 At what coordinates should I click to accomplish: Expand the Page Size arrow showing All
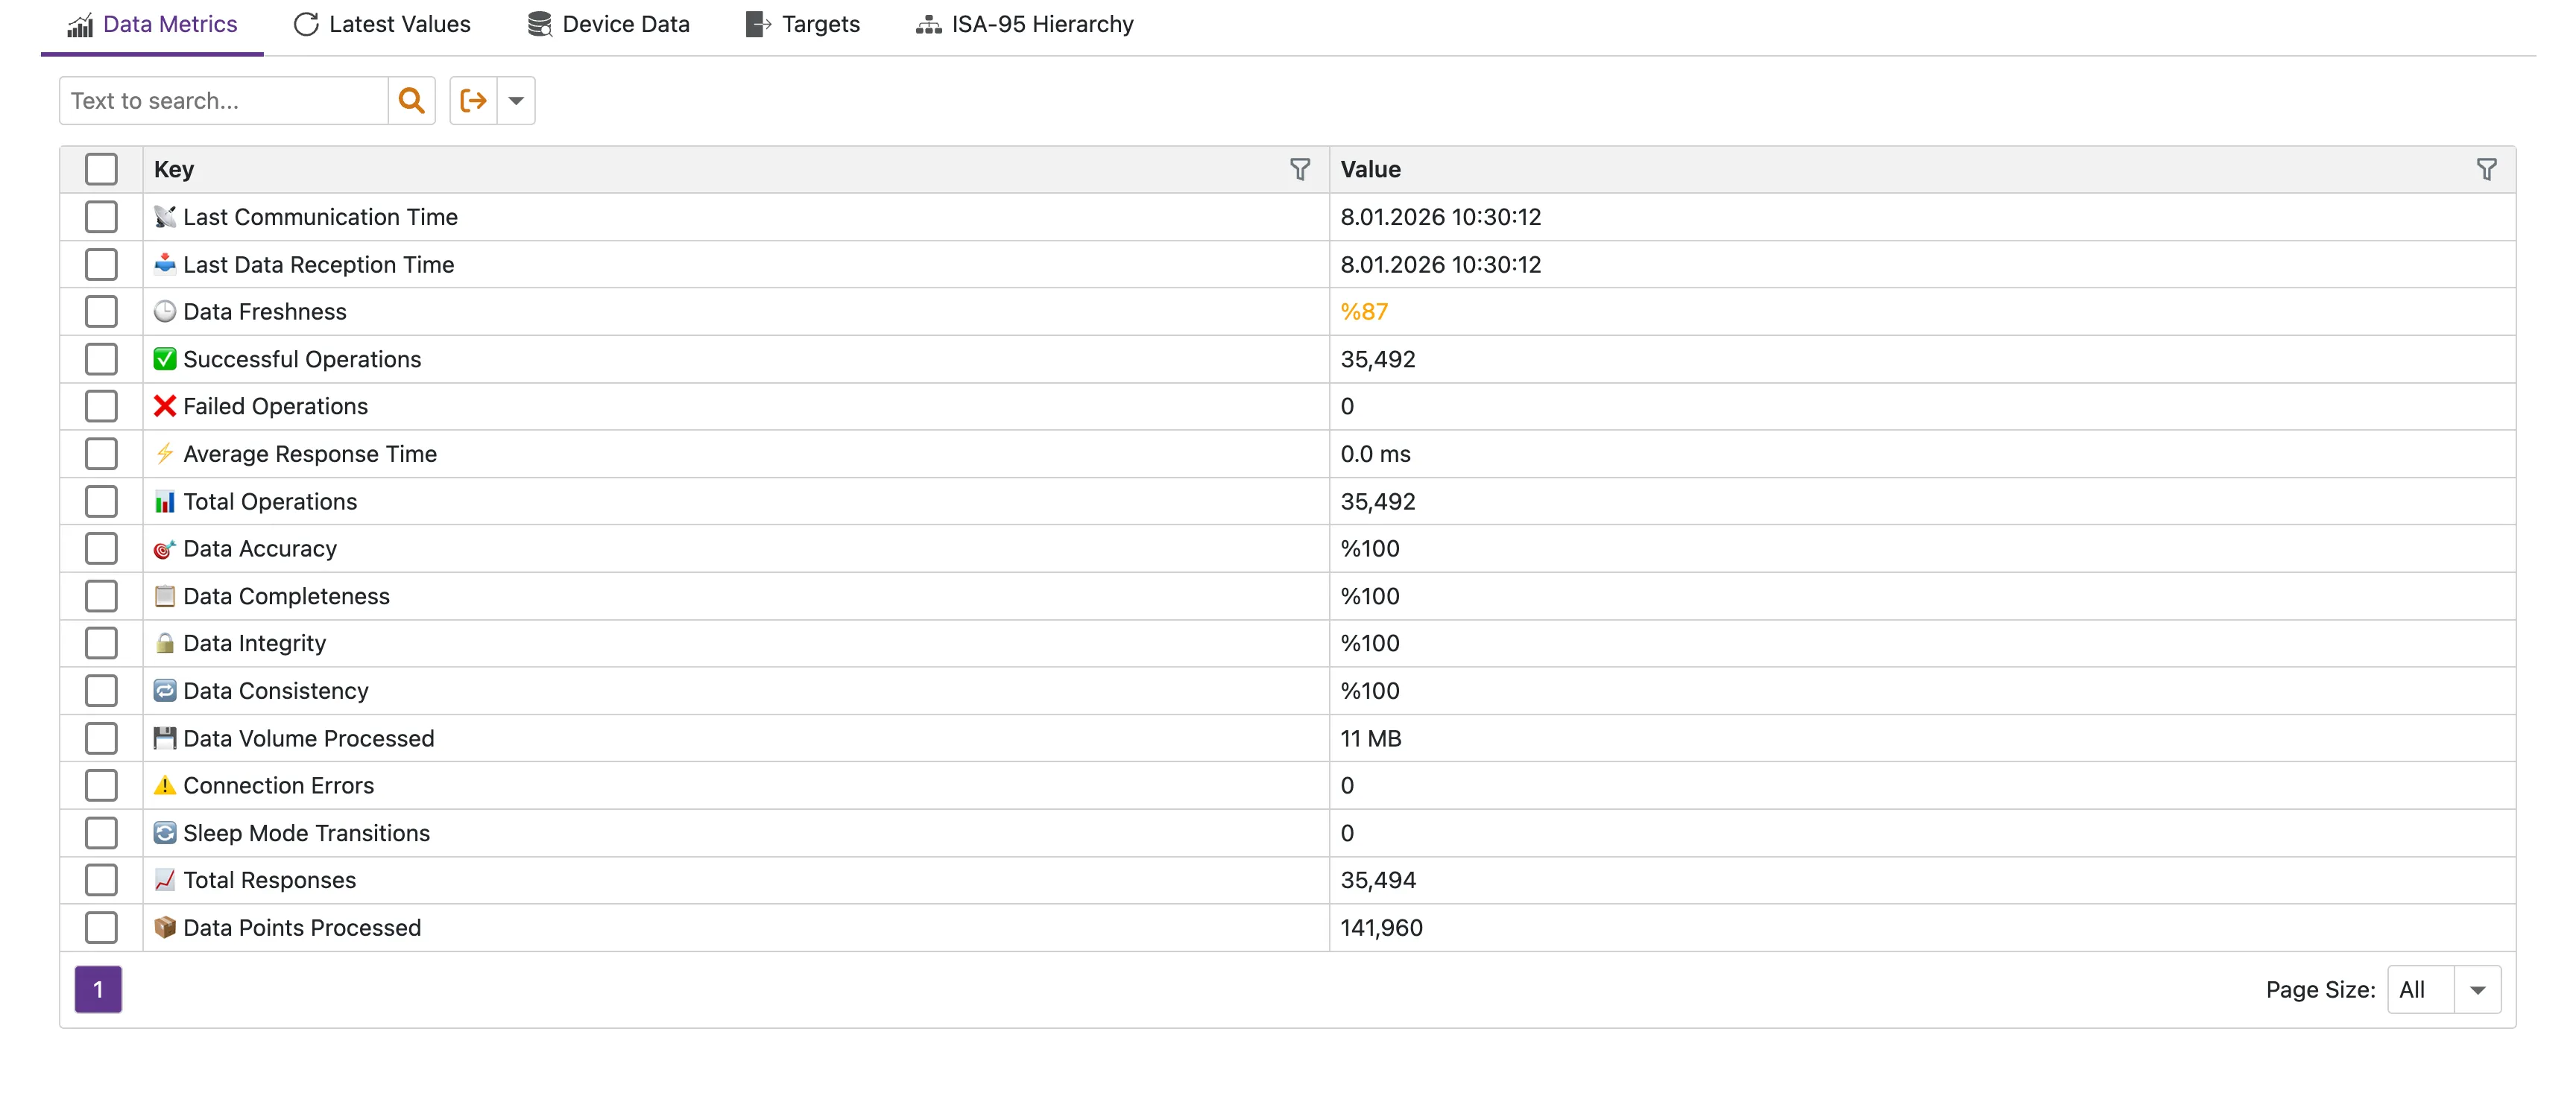[2477, 989]
